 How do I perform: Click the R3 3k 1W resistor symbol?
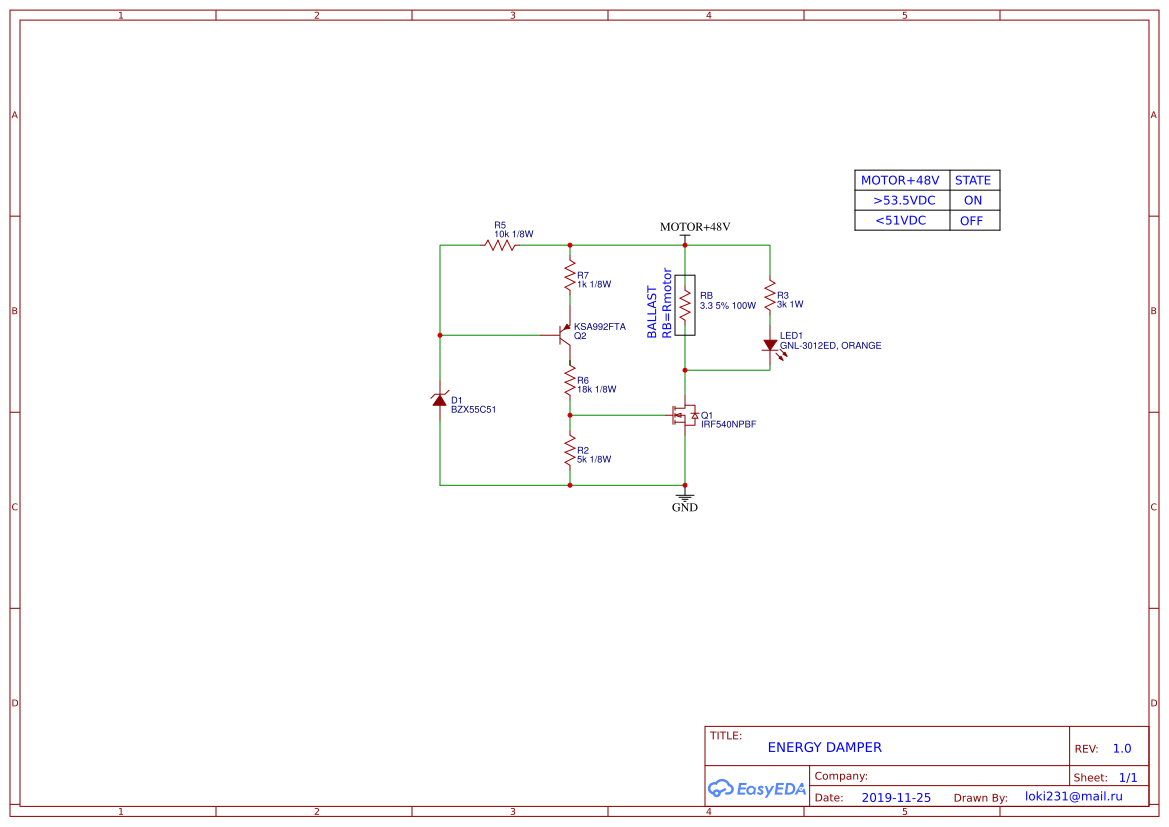[x=770, y=296]
